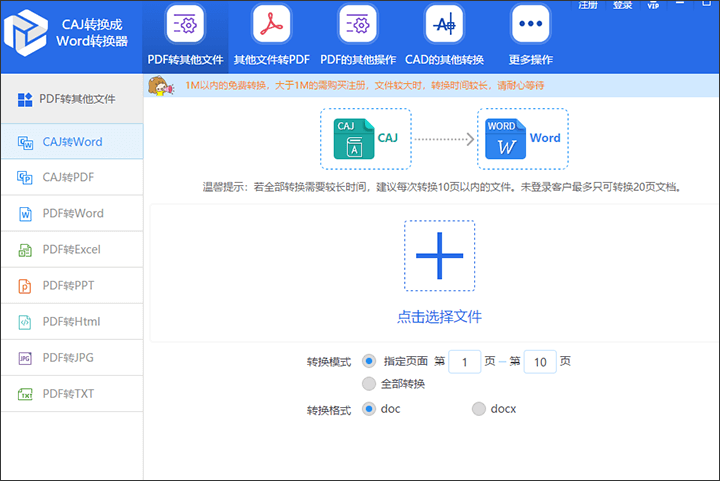Select 全部转换 conversion mode
The image size is (720, 481).
[369, 383]
